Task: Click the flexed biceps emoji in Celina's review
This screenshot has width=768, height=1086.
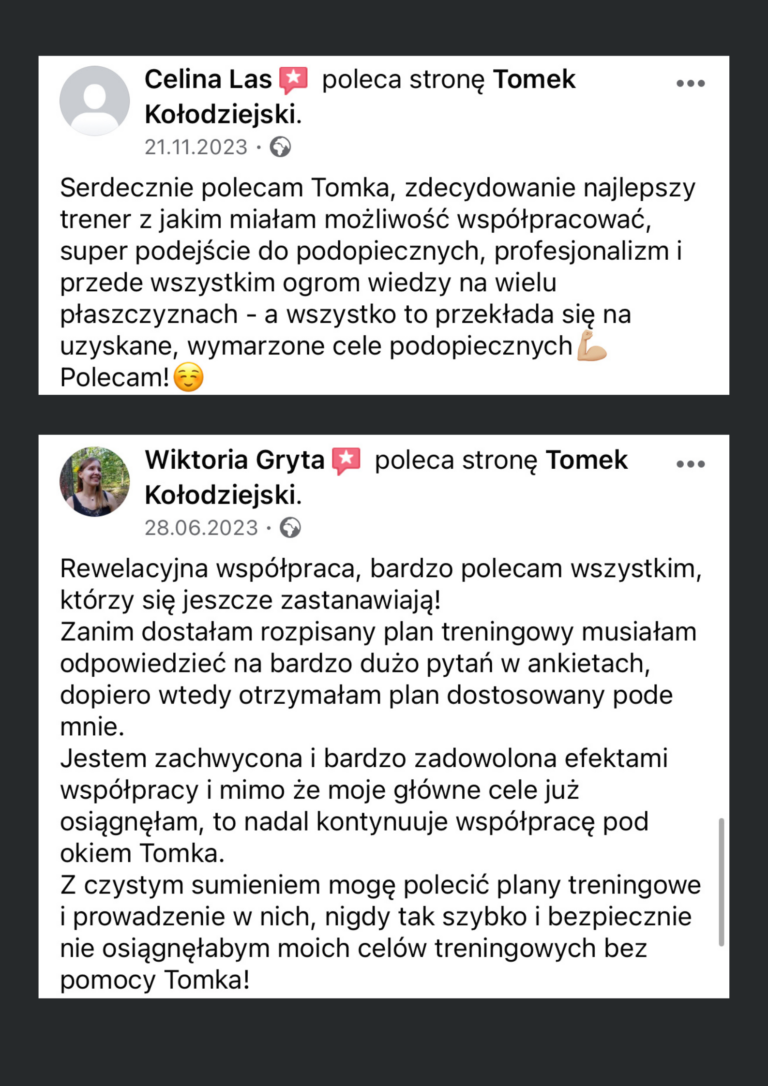Action: (592, 348)
